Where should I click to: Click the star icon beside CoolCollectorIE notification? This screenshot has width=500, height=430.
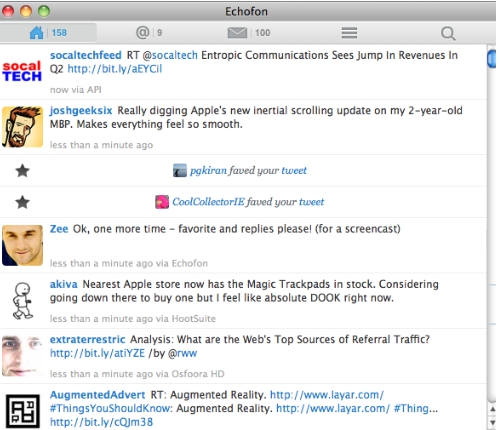pyautogui.click(x=22, y=202)
